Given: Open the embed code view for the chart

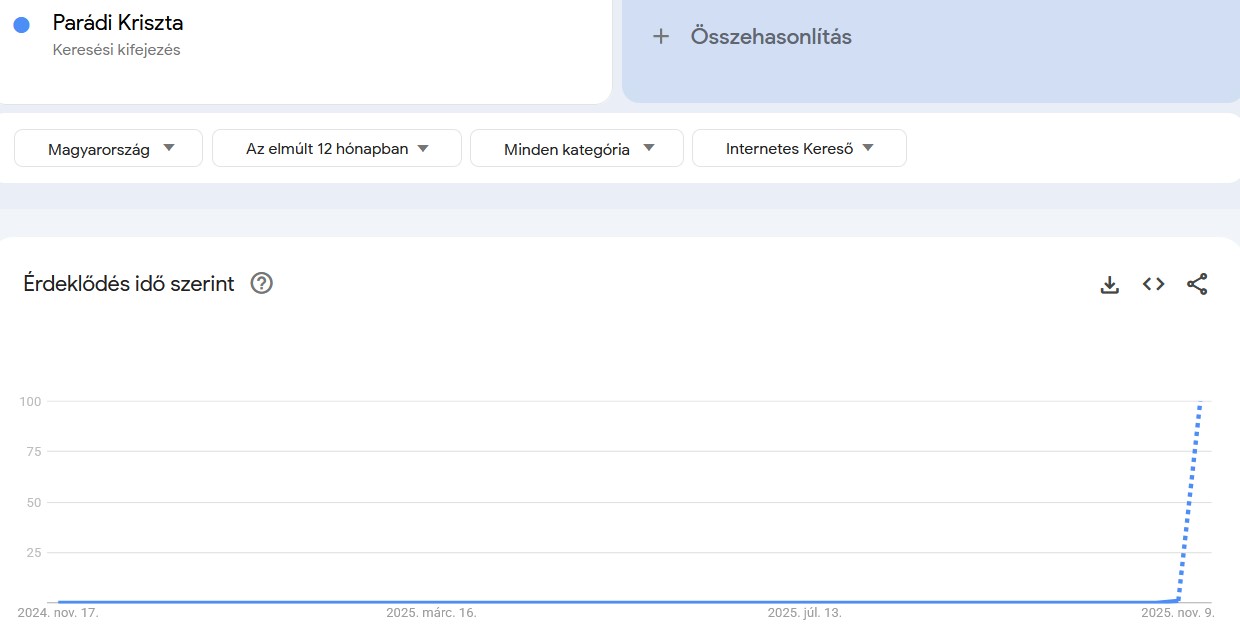Looking at the screenshot, I should click(x=1153, y=284).
